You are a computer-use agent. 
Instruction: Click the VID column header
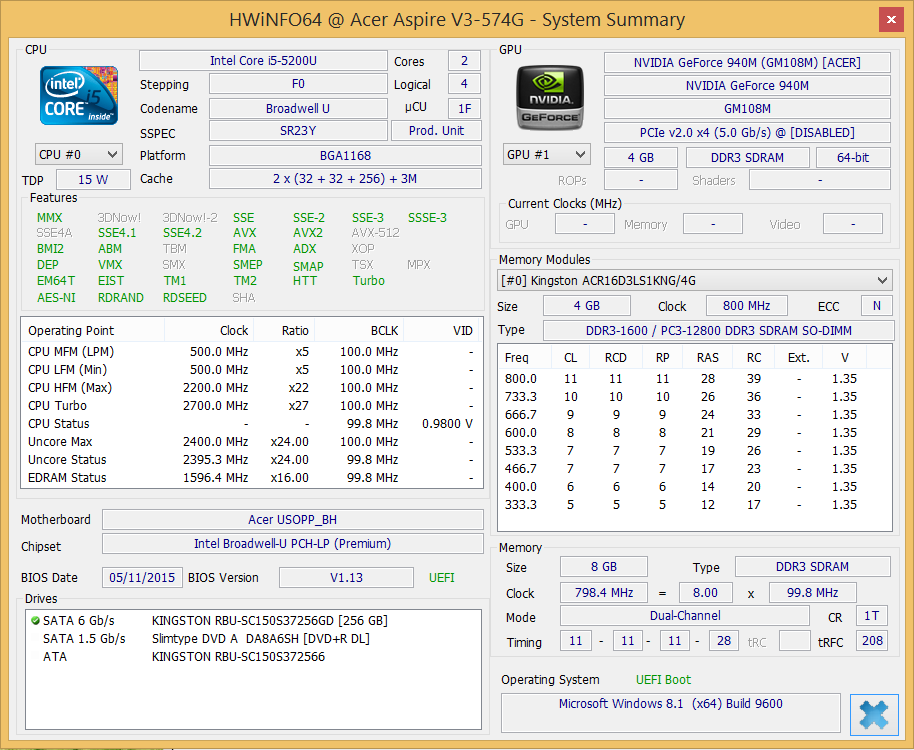point(442,330)
